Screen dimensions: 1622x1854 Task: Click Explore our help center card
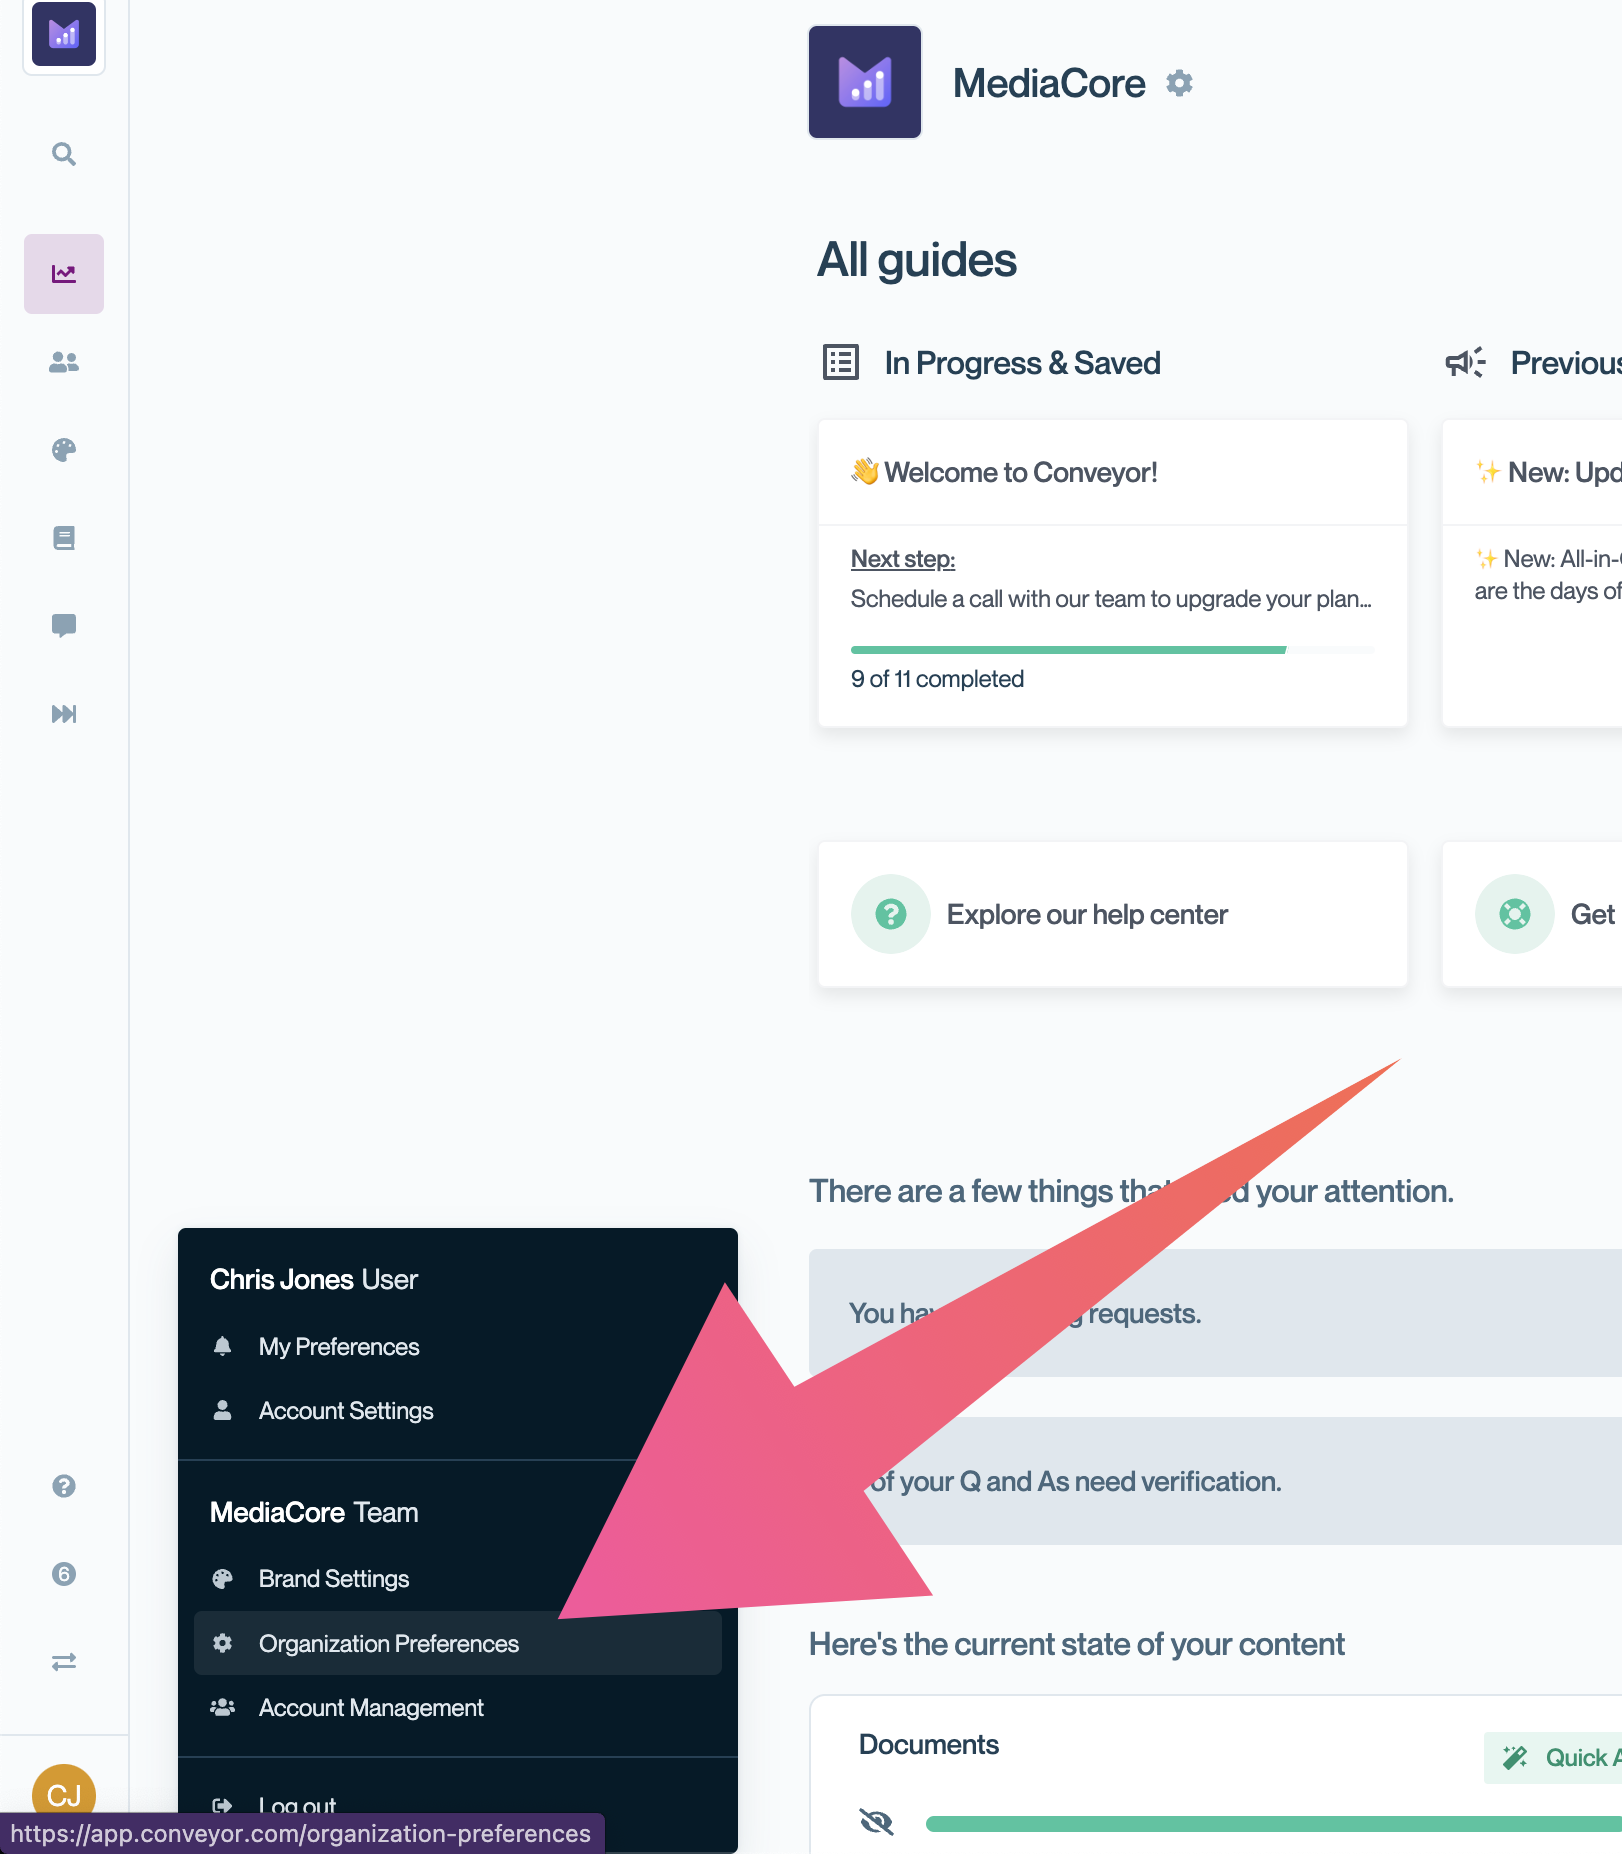coord(1113,914)
